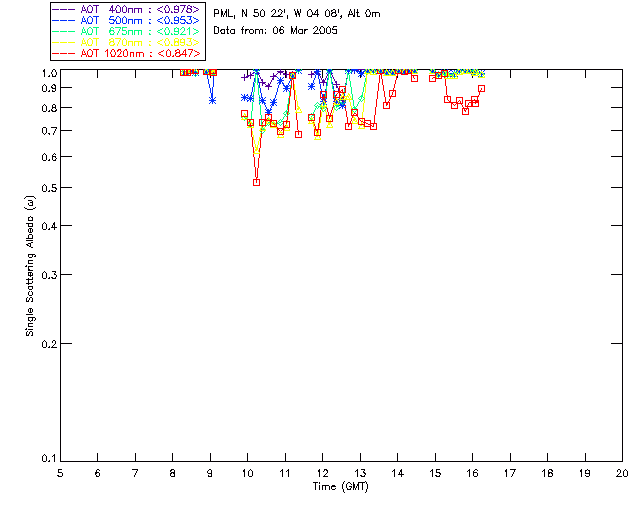Click the 12 tick label on time axis

[x=322, y=472]
